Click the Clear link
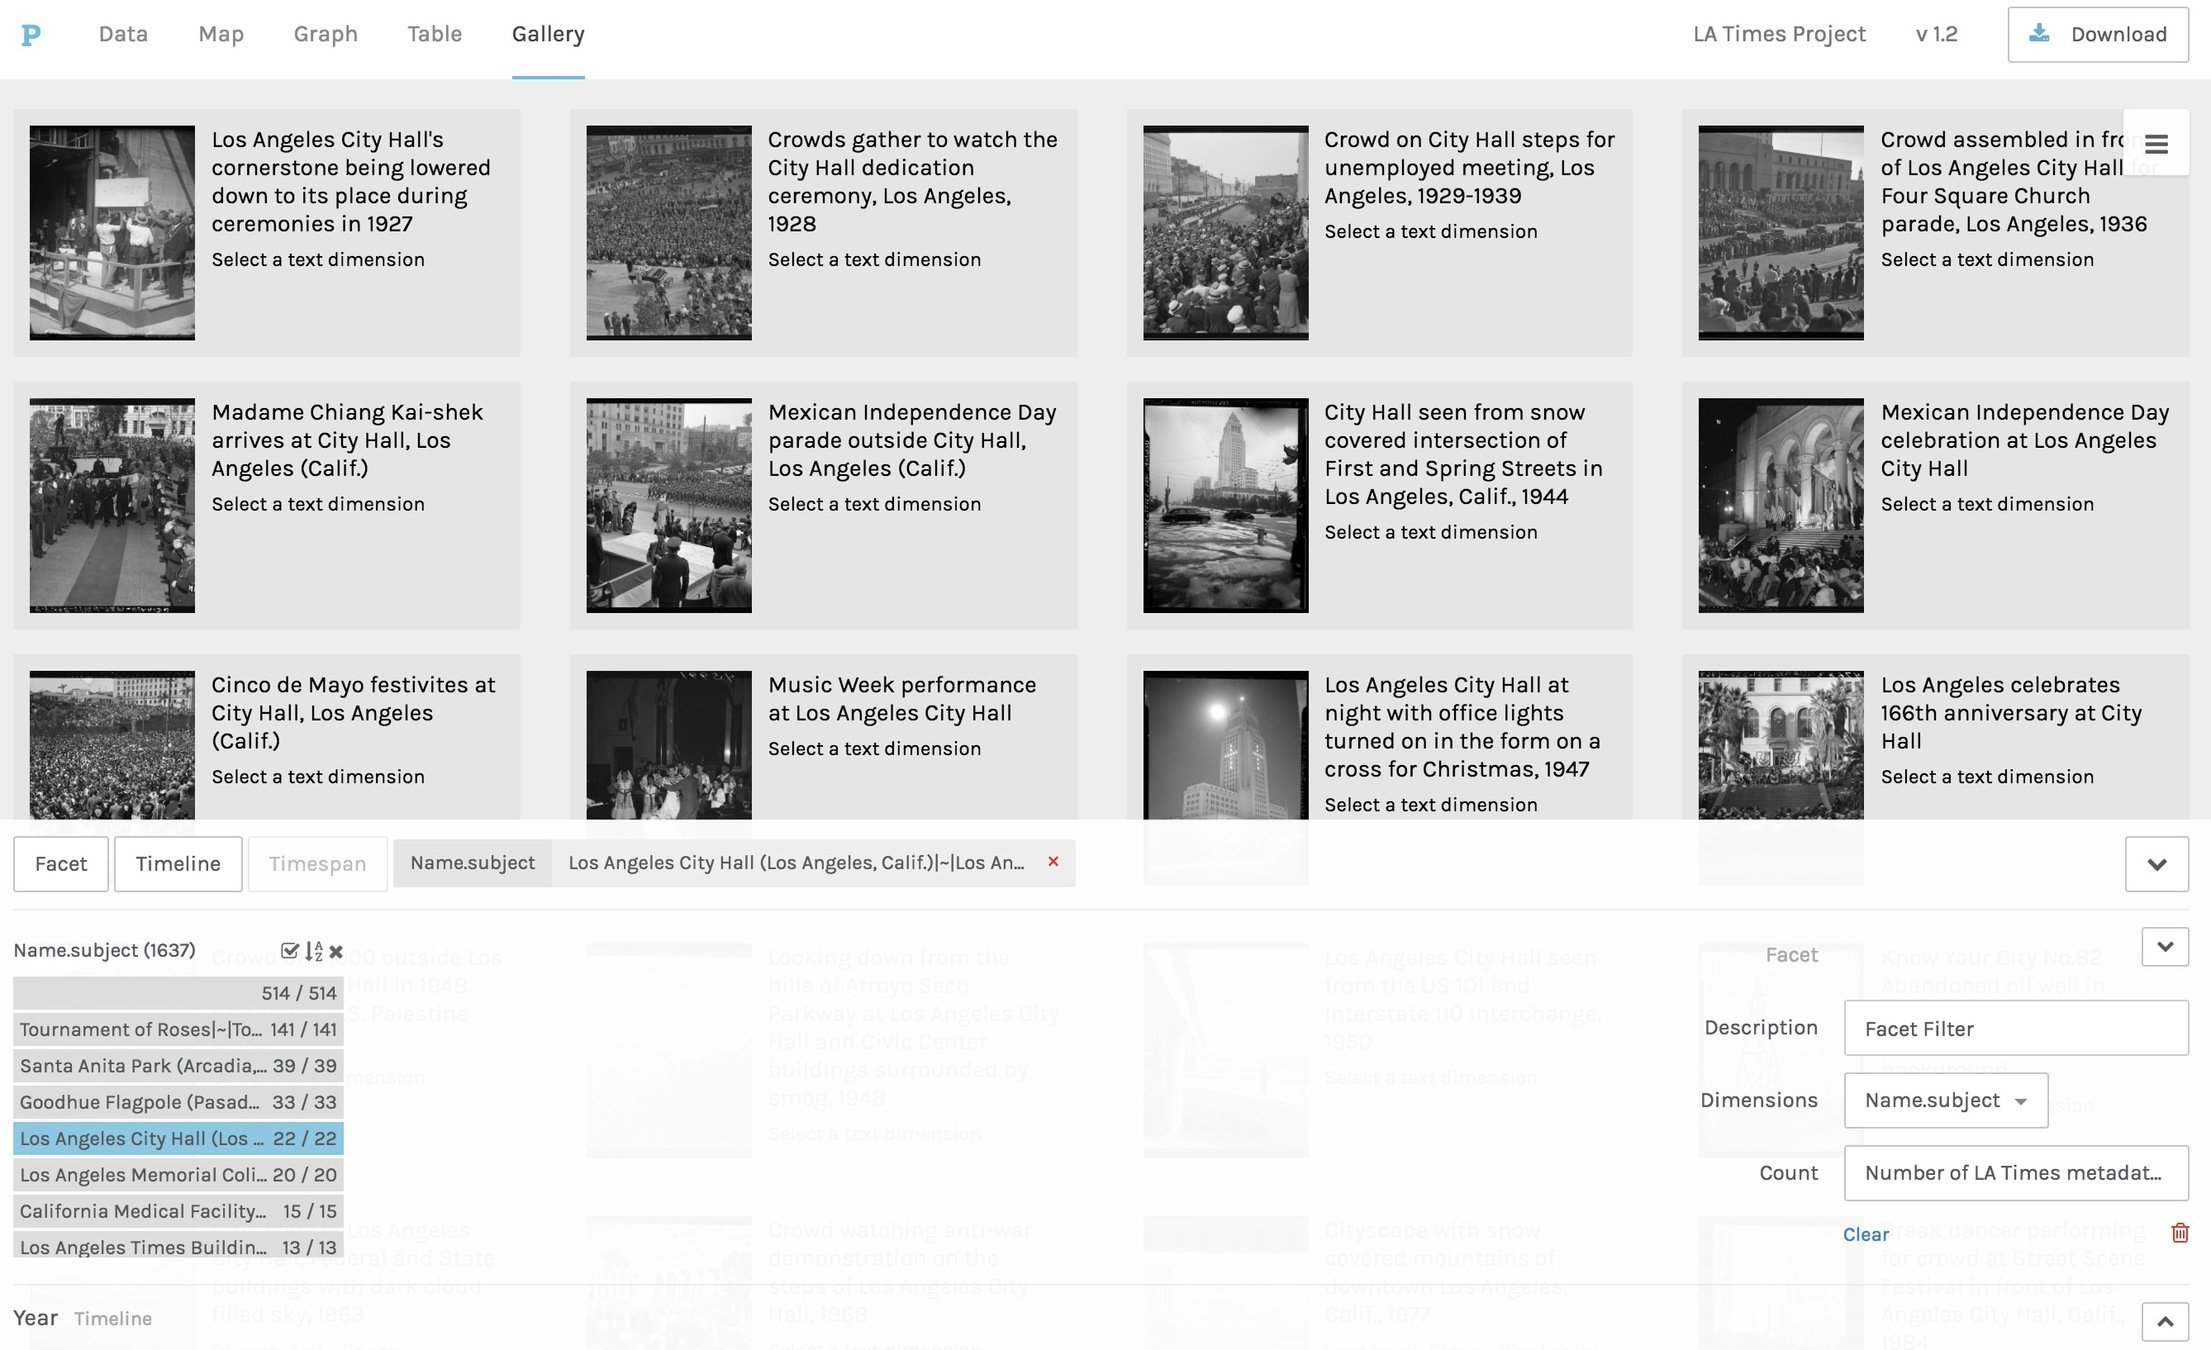 1865,1234
